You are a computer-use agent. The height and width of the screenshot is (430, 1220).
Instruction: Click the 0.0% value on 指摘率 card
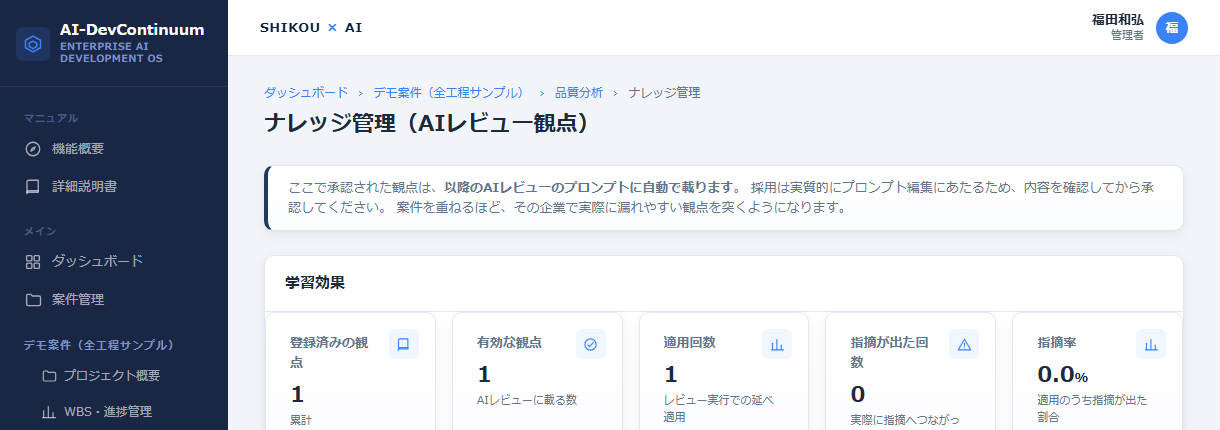coord(1063,375)
